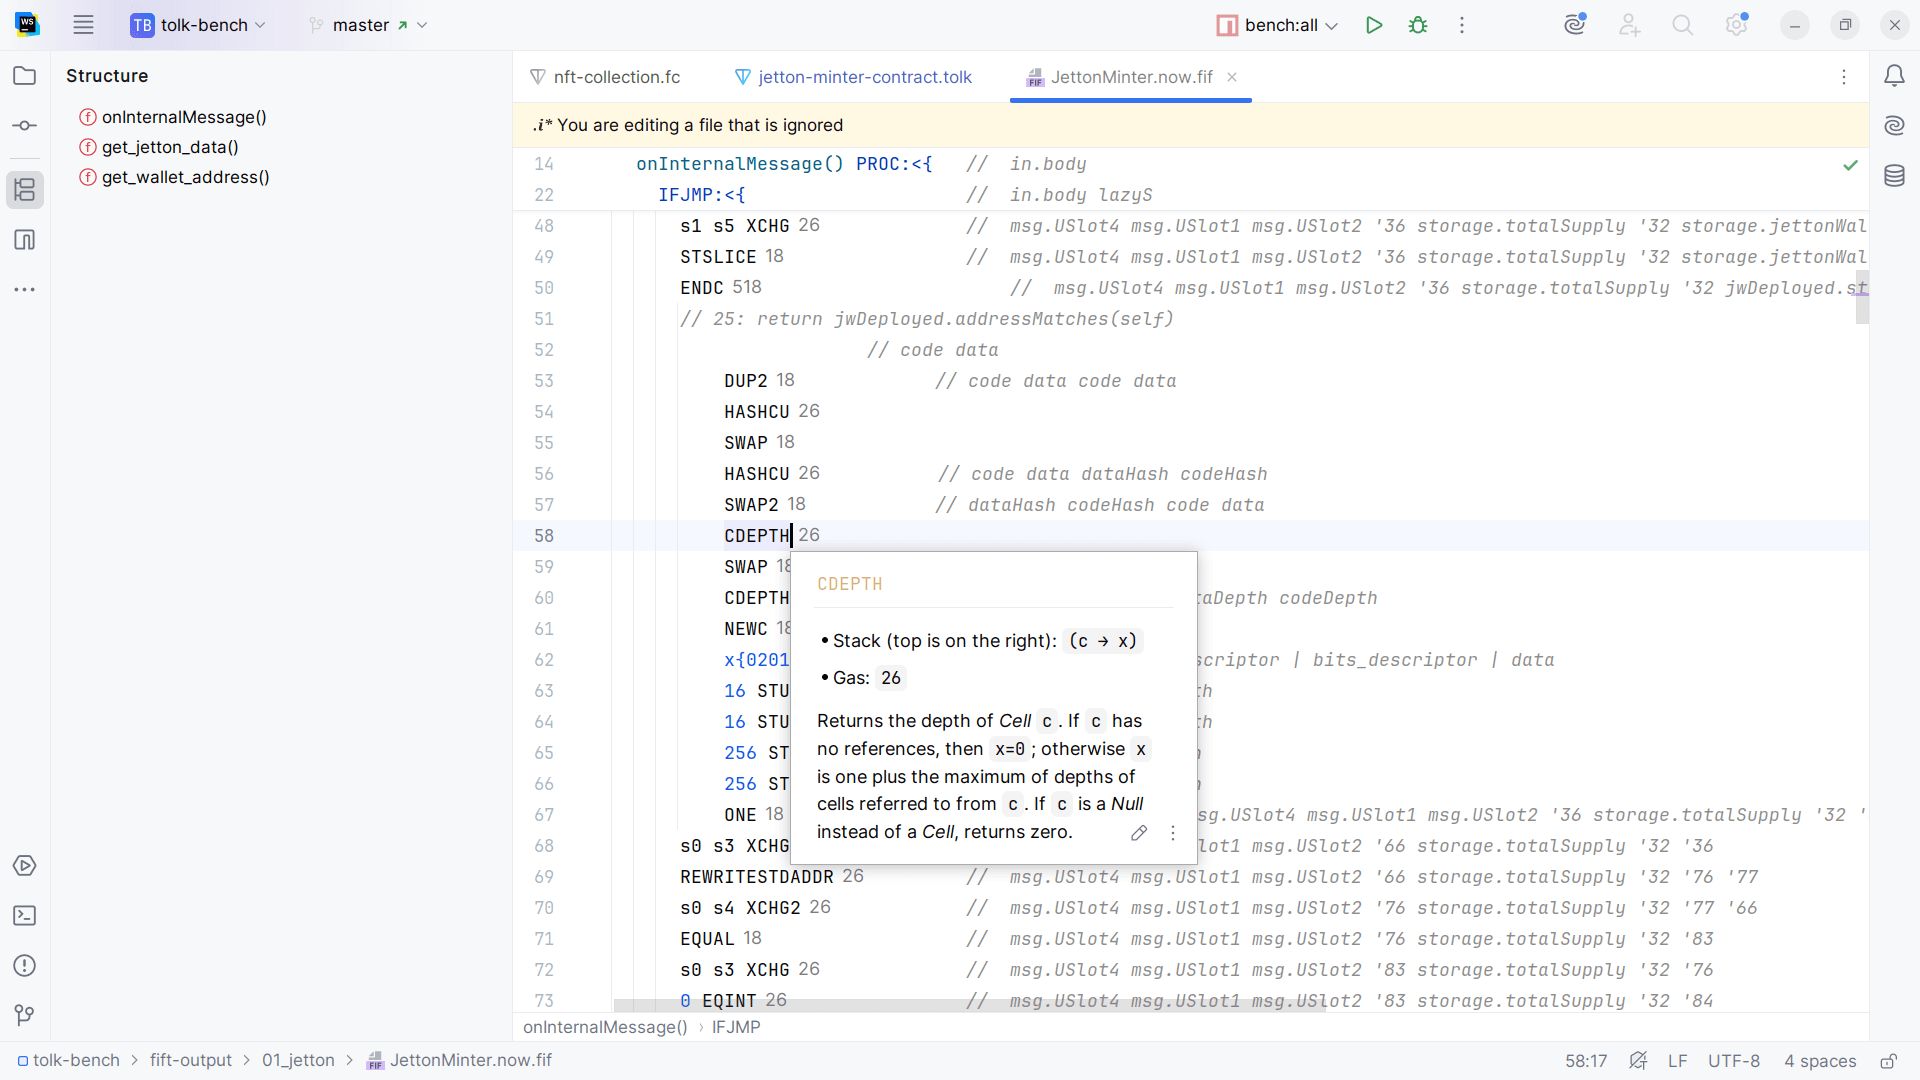Click the ignored-file warning banner

coord(1190,125)
